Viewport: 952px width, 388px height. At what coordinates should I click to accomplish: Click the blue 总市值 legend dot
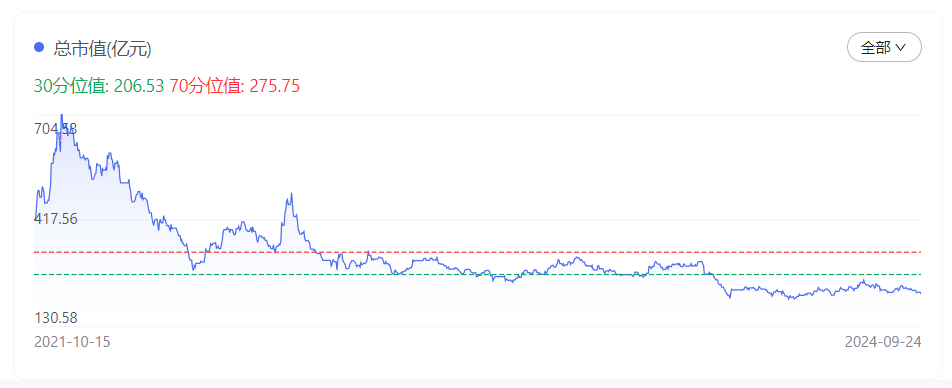pyautogui.click(x=39, y=47)
